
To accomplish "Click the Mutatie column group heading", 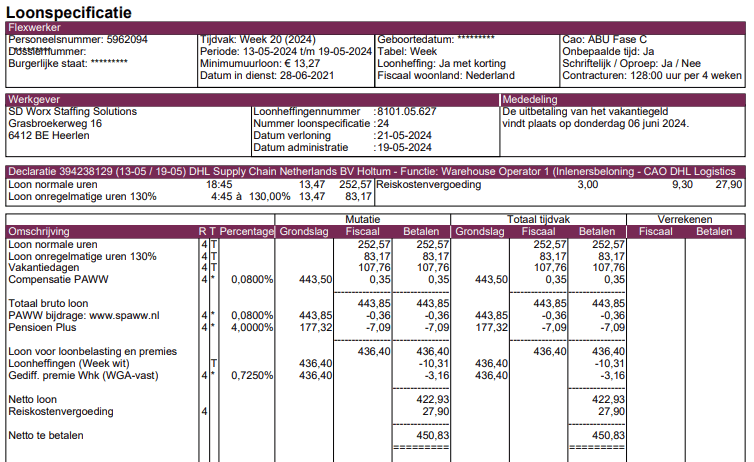I will [362, 218].
